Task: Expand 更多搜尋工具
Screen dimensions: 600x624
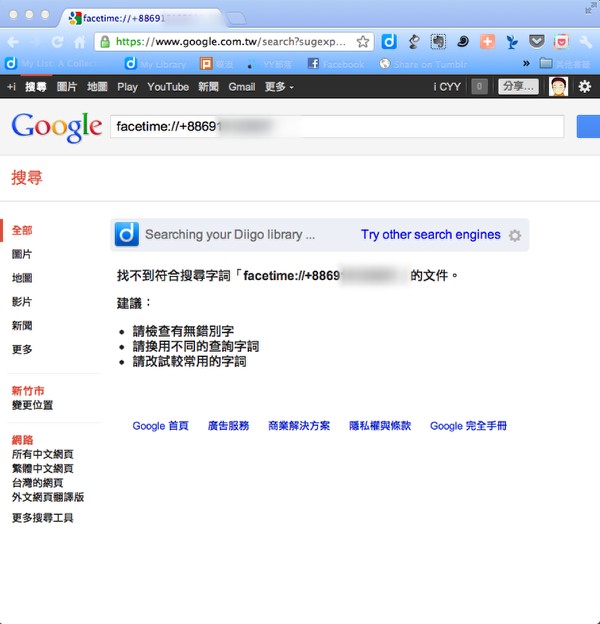Action: (x=43, y=518)
